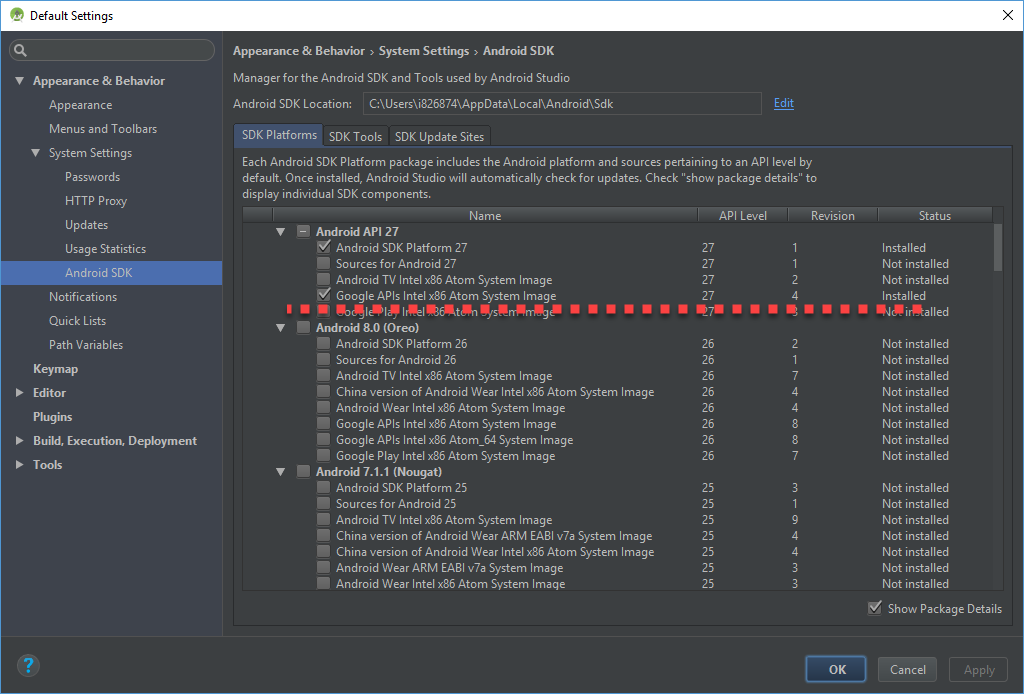Check Google Play Intel x86 Atom System Image 26
This screenshot has width=1024, height=694.
(323, 455)
